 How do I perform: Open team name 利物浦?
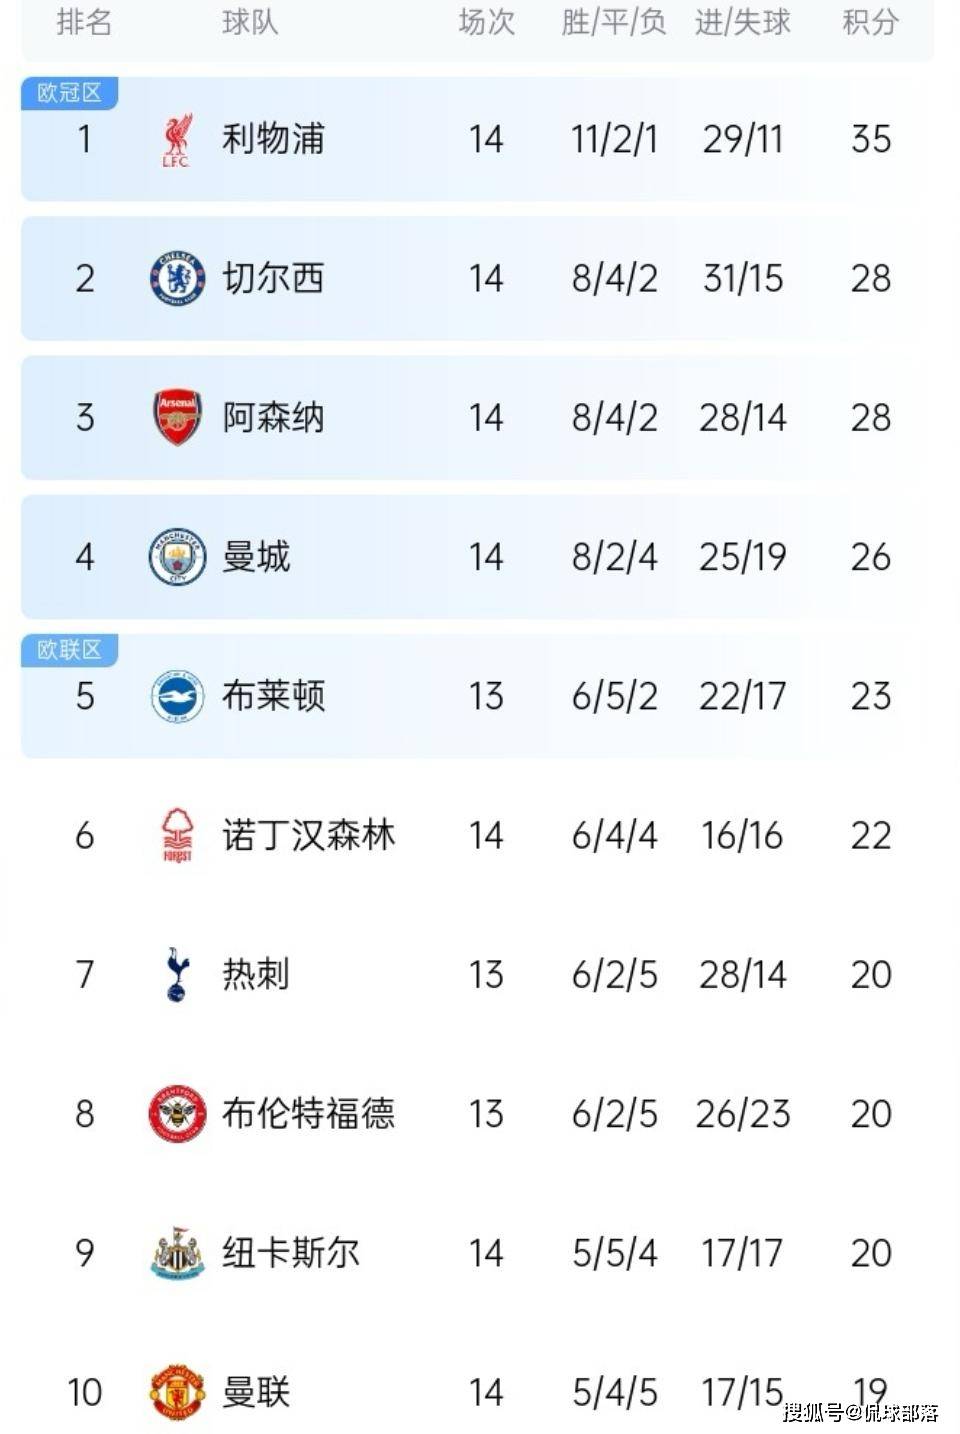pyautogui.click(x=273, y=139)
